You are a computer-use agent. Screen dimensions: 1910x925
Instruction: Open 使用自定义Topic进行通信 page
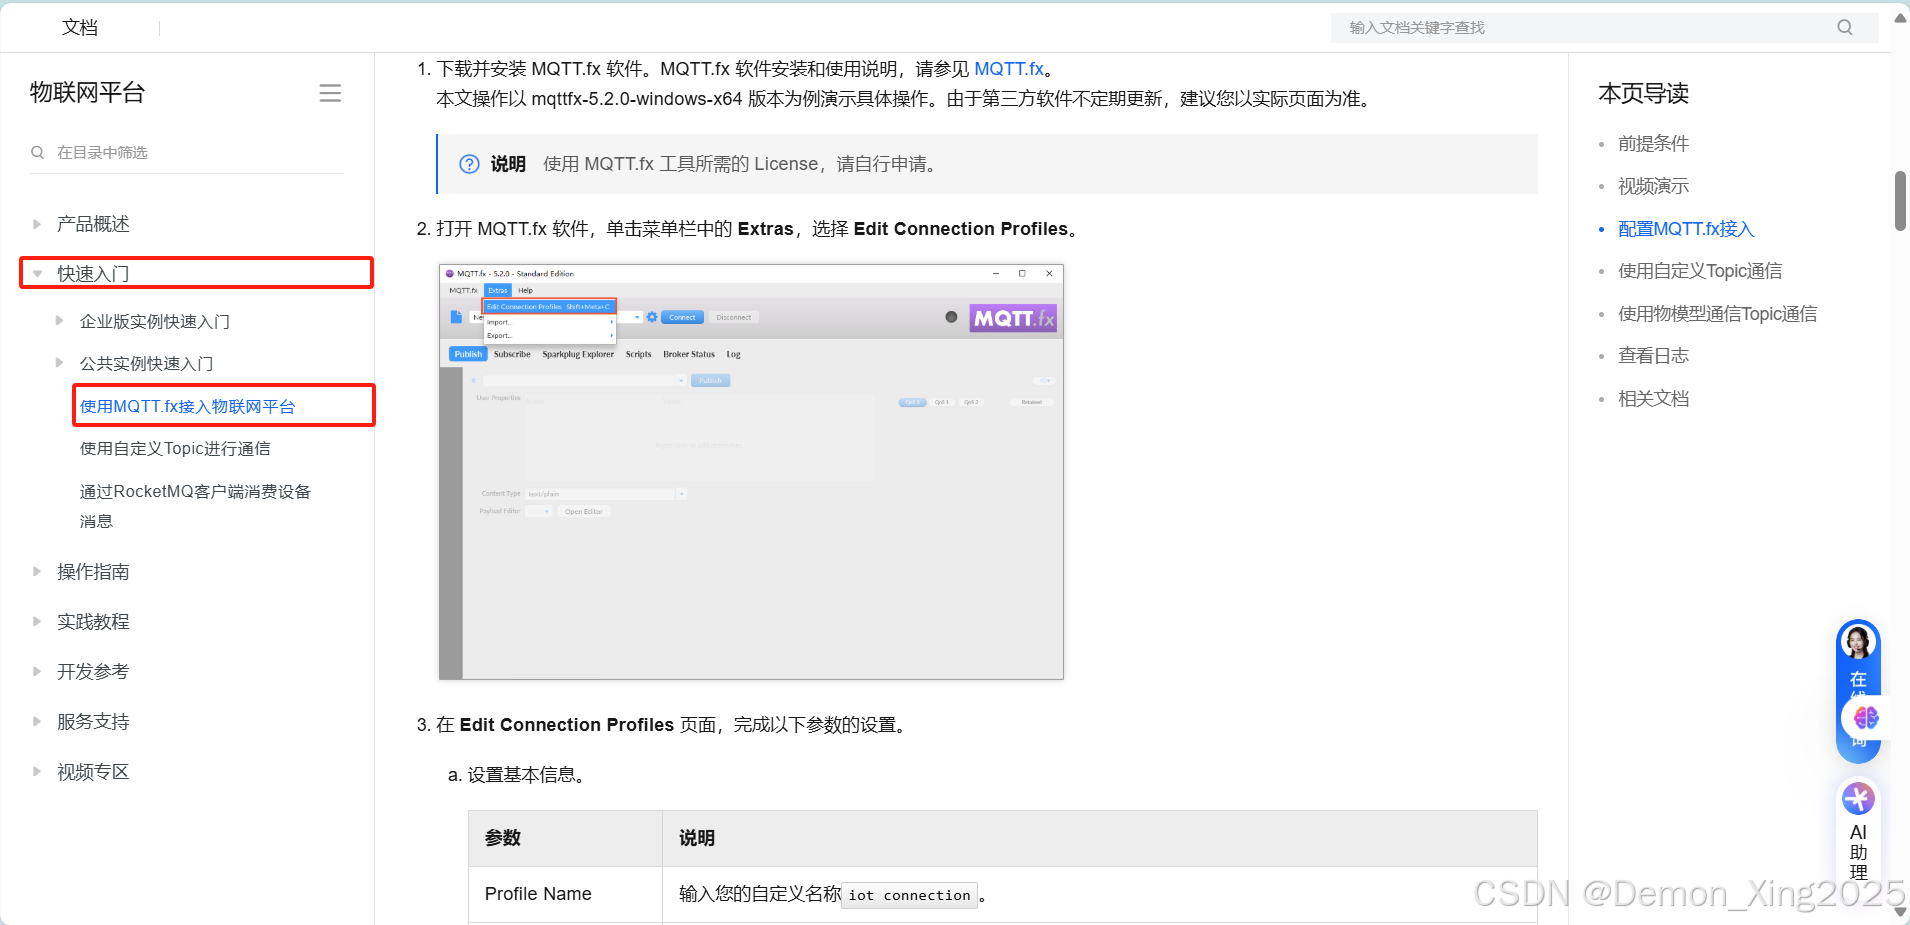click(175, 448)
